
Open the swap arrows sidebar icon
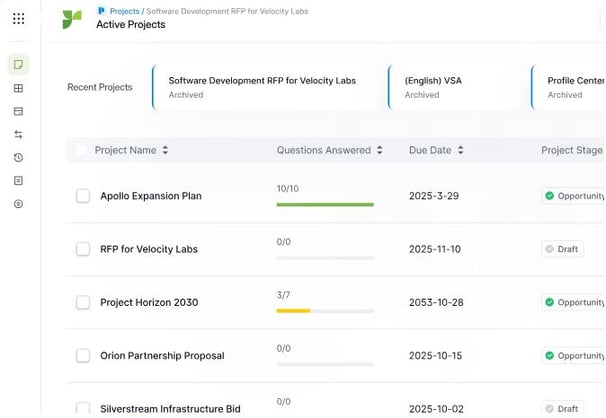[18, 134]
